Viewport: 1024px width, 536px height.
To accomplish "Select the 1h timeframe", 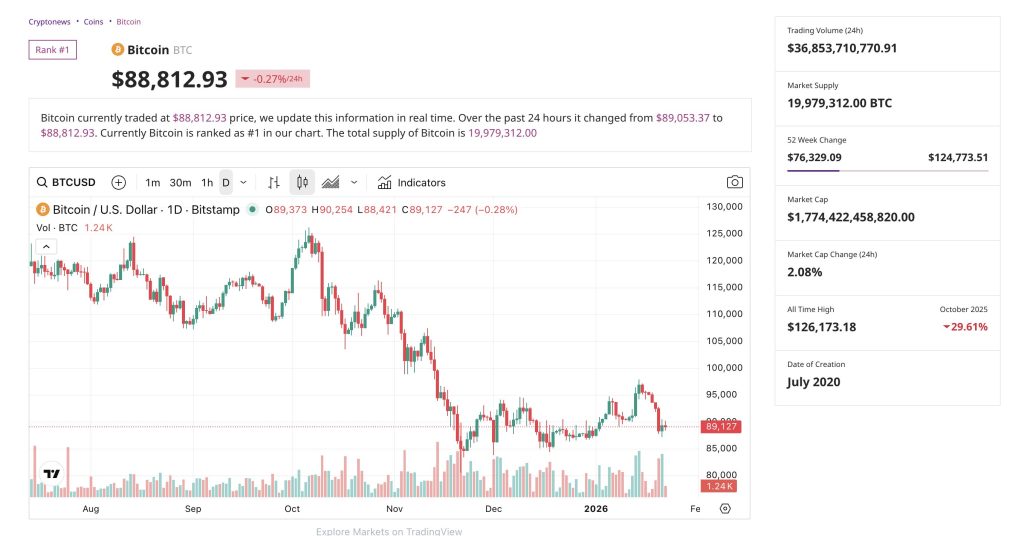I will [x=207, y=182].
